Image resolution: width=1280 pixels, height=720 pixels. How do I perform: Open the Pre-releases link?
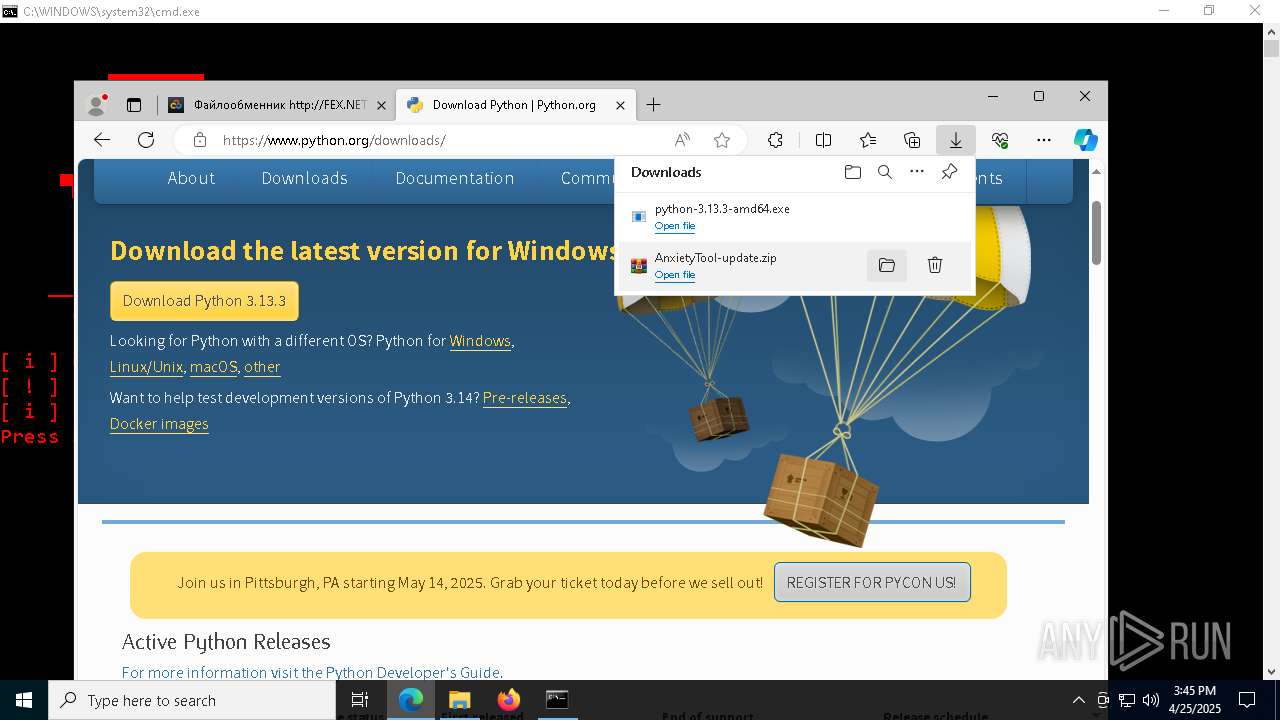point(524,398)
